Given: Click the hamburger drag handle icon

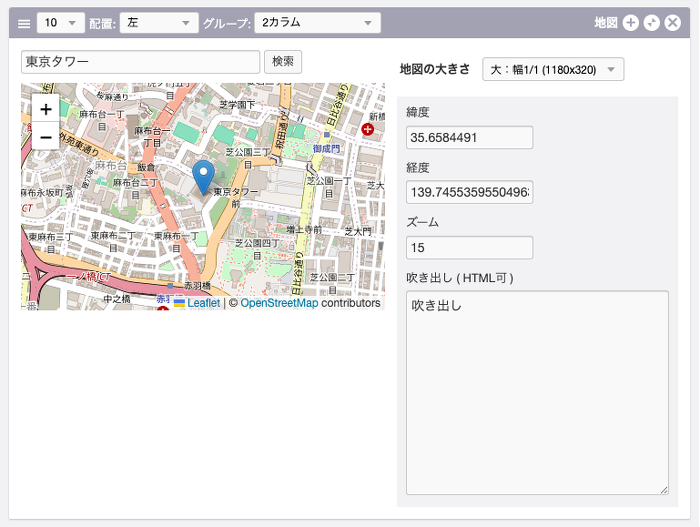Looking at the screenshot, I should point(24,23).
